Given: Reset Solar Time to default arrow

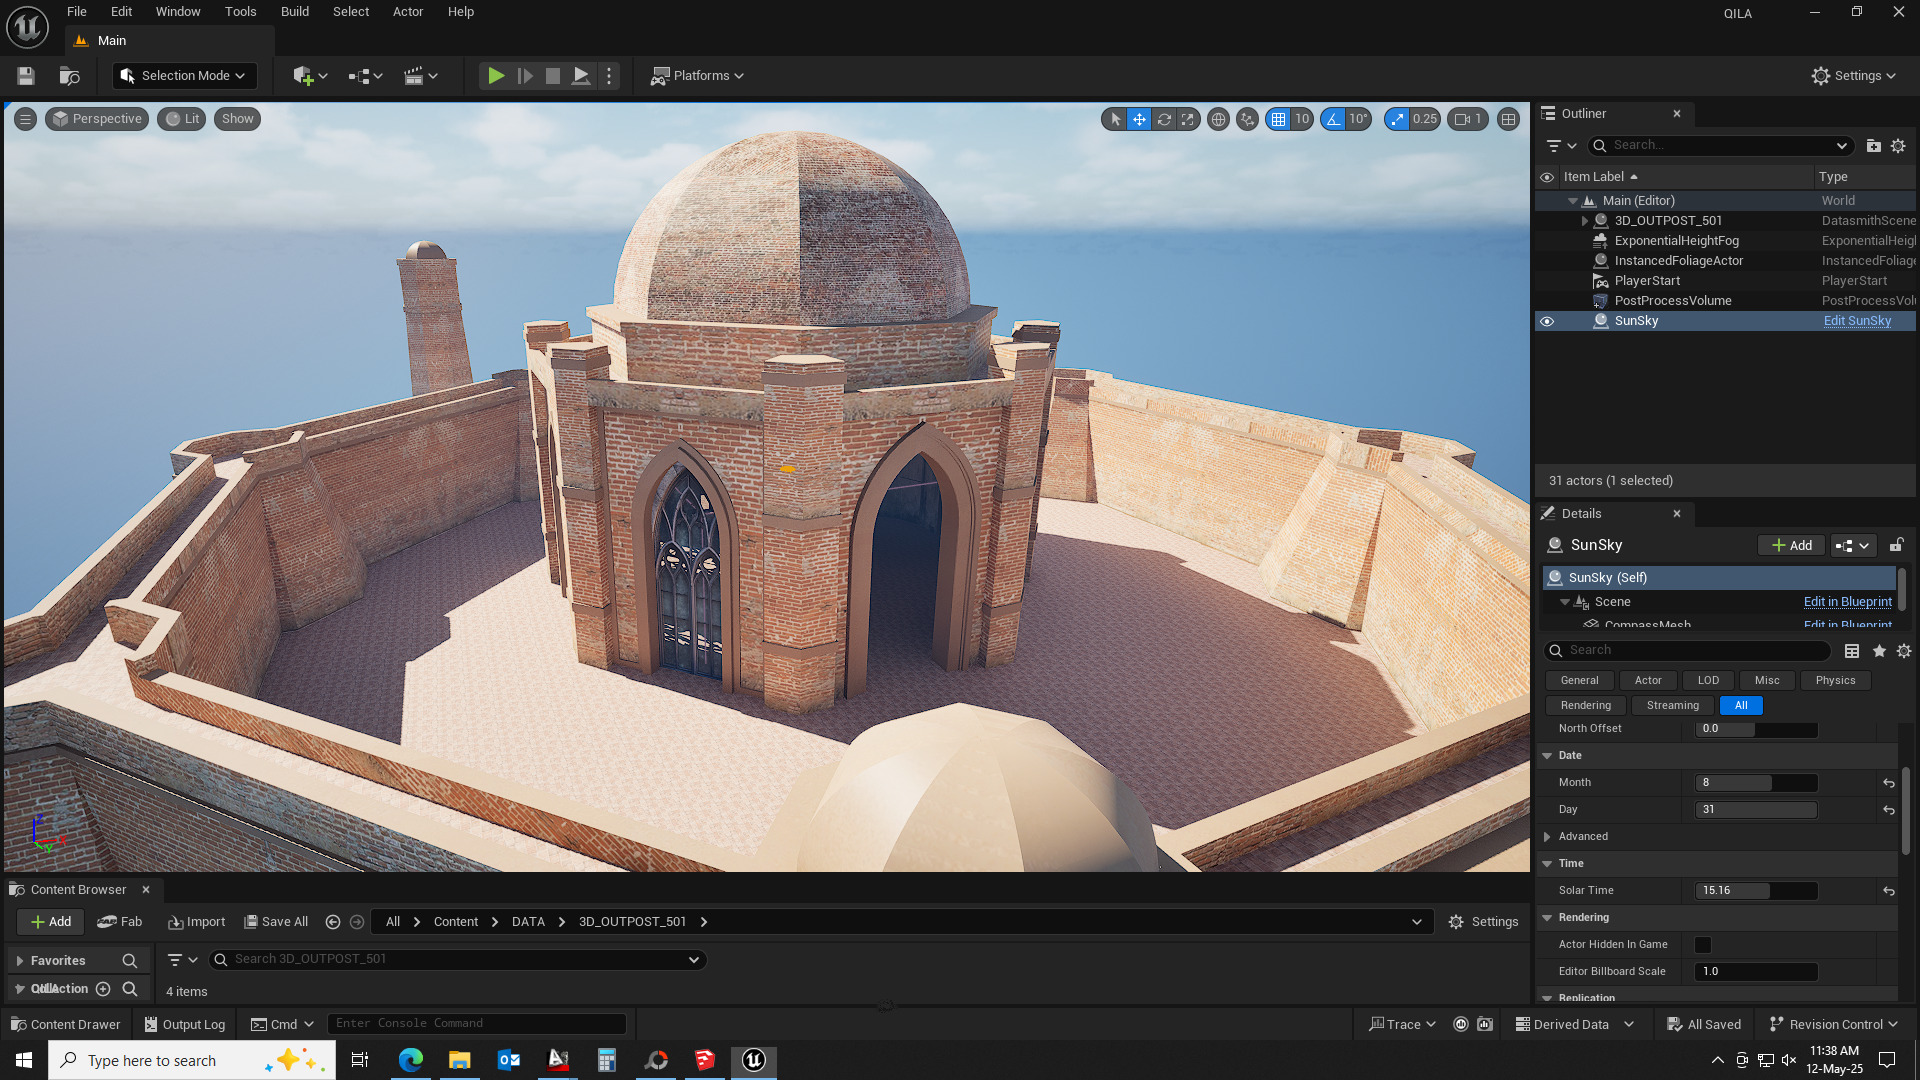Looking at the screenshot, I should [x=1889, y=891].
